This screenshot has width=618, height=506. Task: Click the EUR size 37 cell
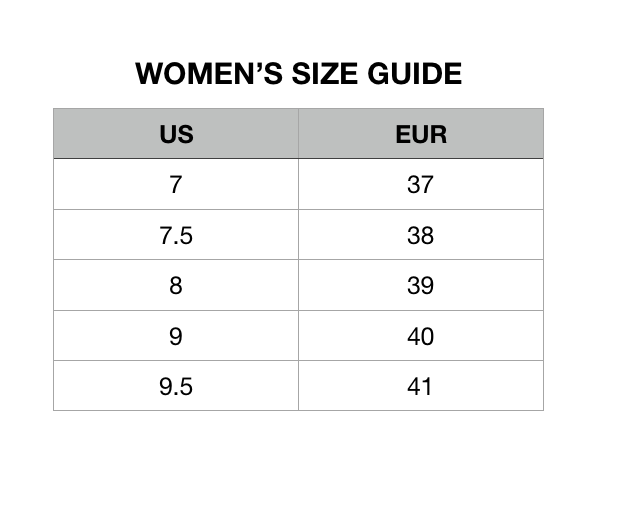click(x=420, y=185)
